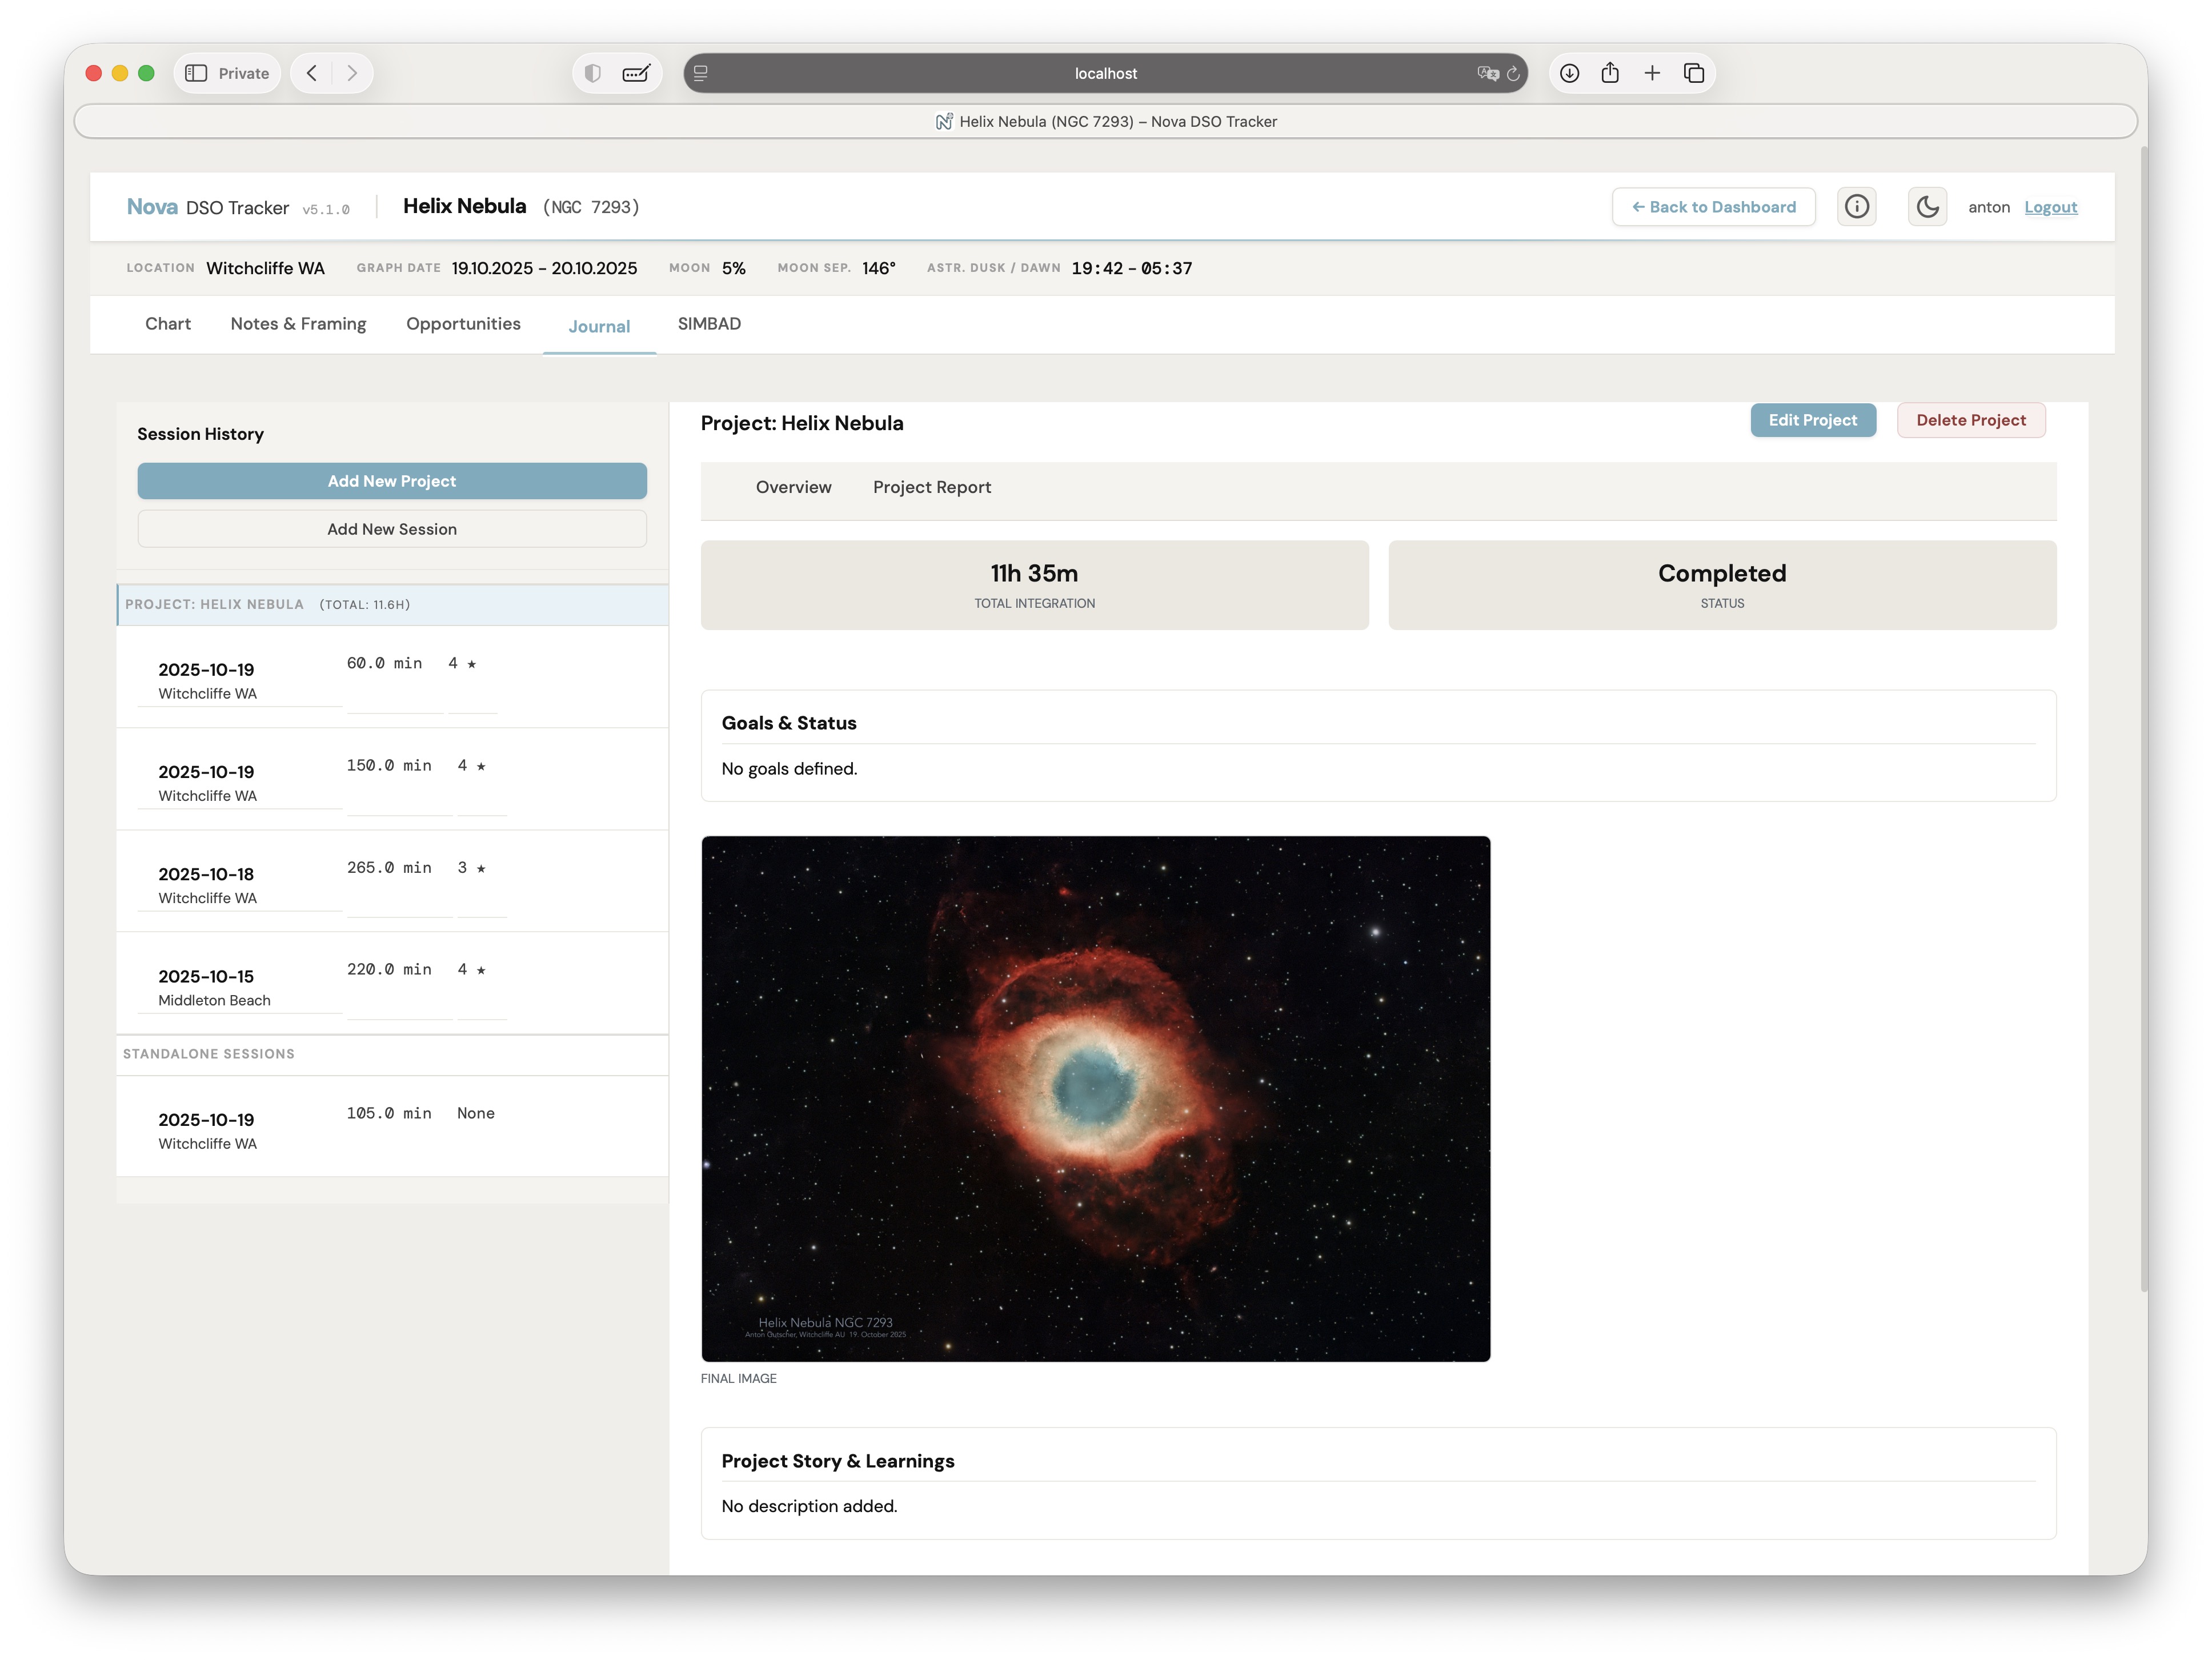Open a new tab plus icon
This screenshot has height=1660, width=2212.
(x=1652, y=73)
